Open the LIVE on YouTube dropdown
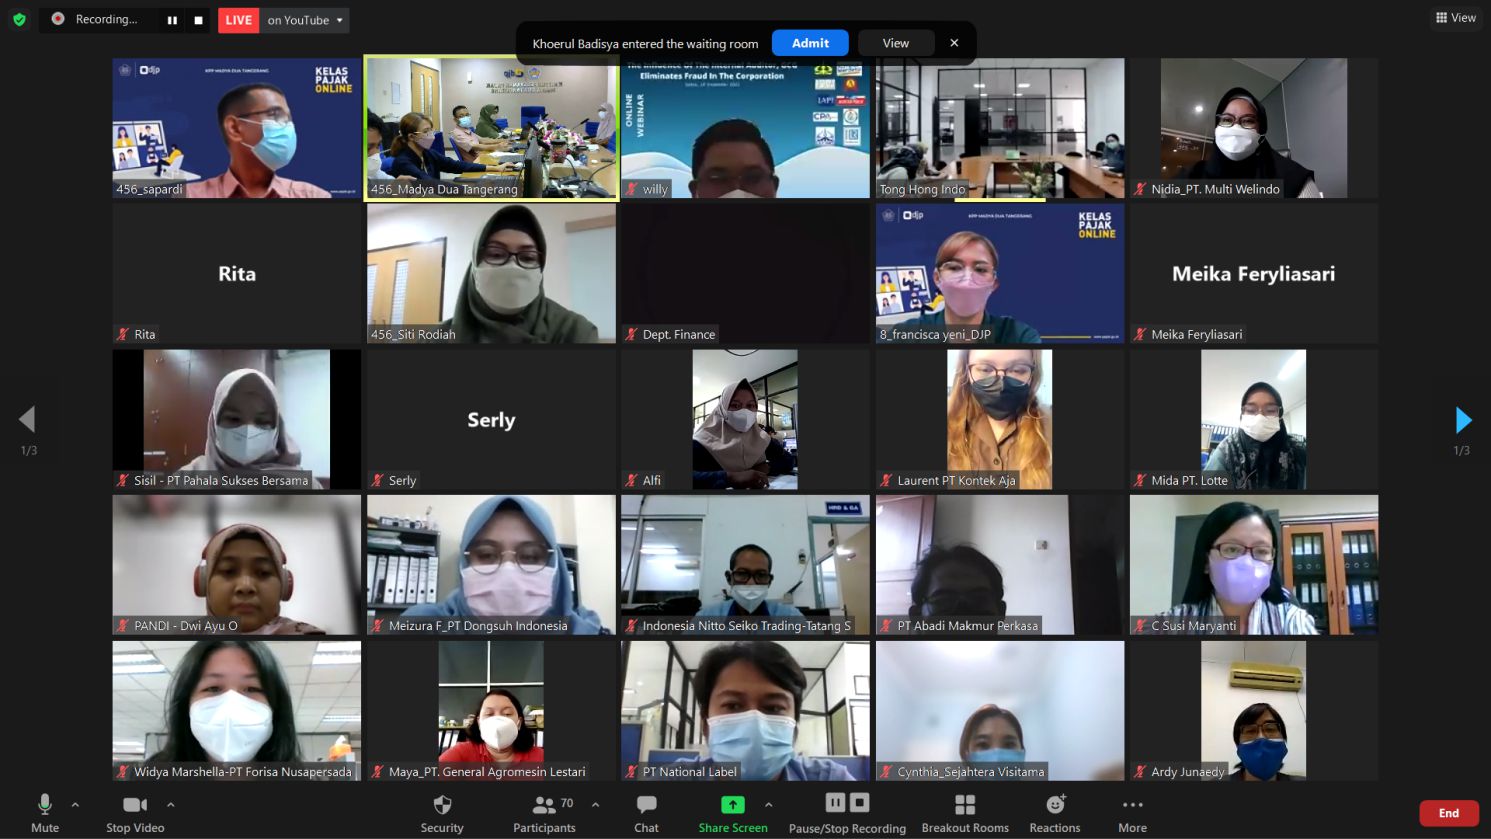This screenshot has height=839, width=1491. (339, 20)
